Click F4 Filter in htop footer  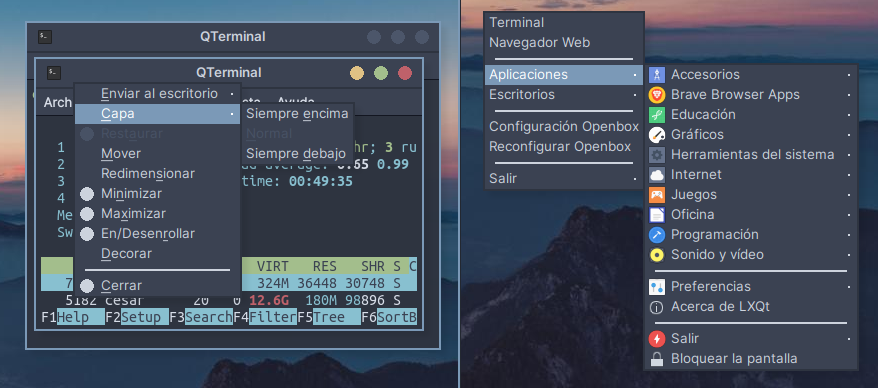pos(265,317)
